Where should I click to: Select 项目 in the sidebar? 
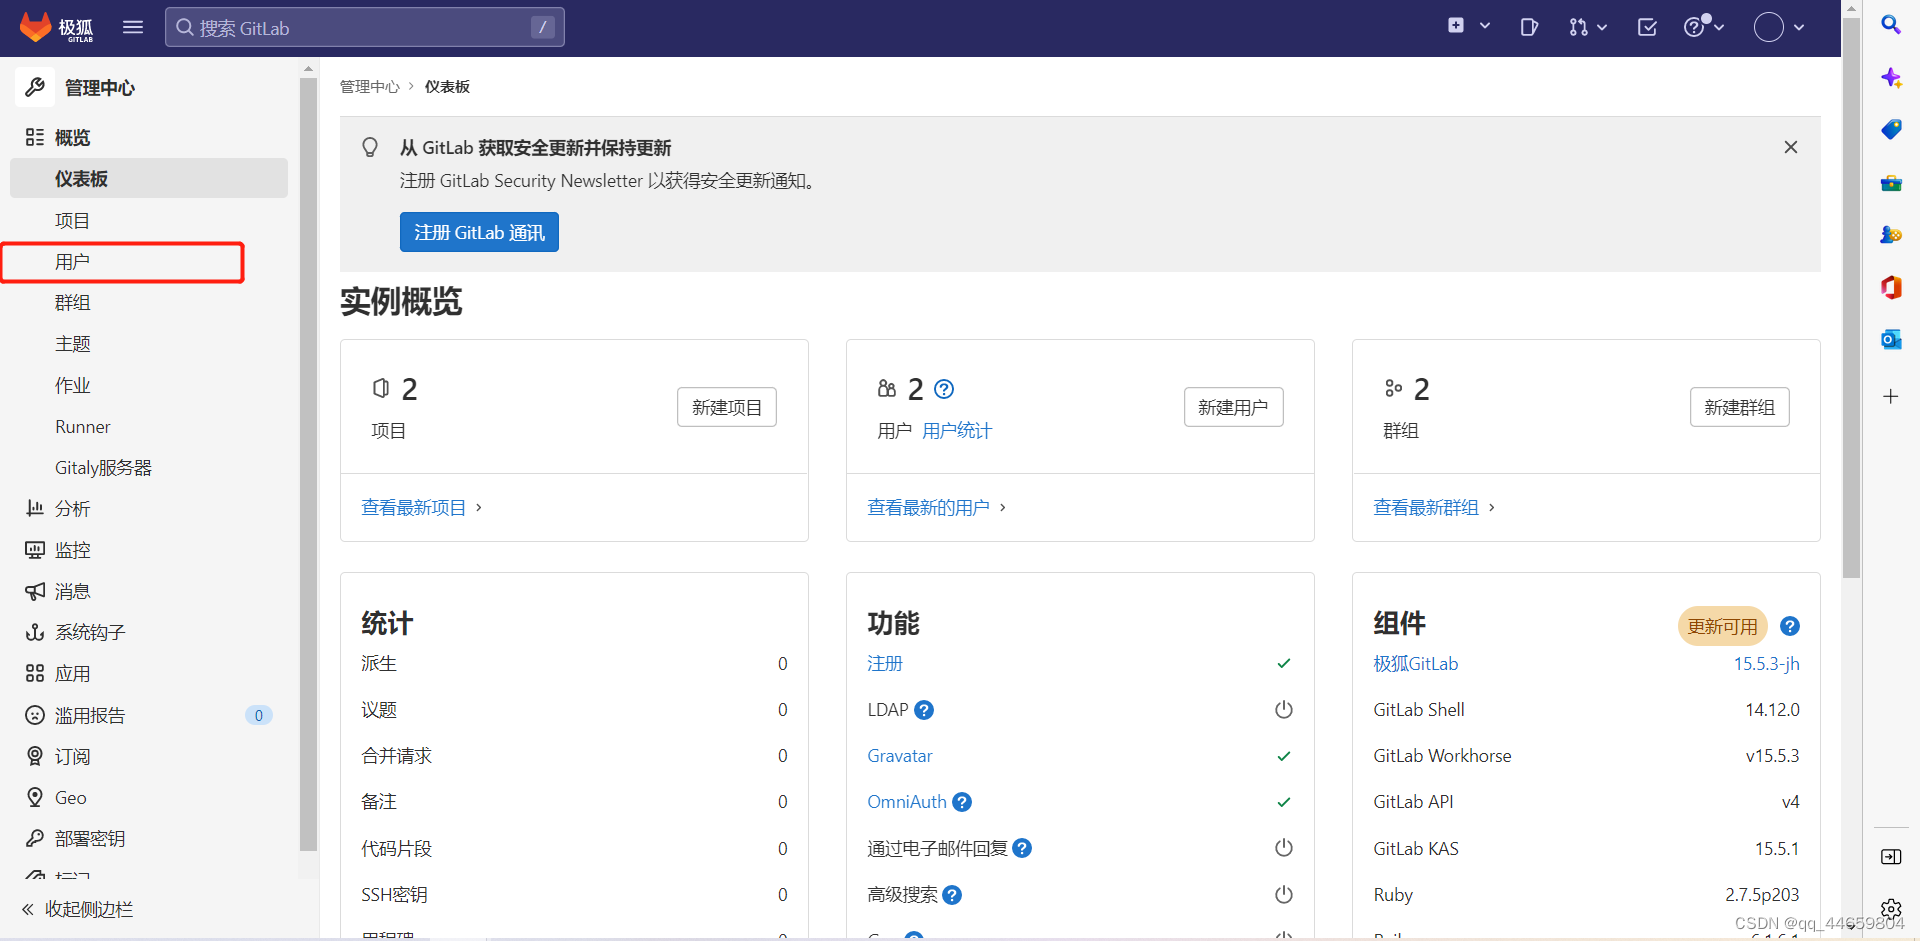point(72,221)
